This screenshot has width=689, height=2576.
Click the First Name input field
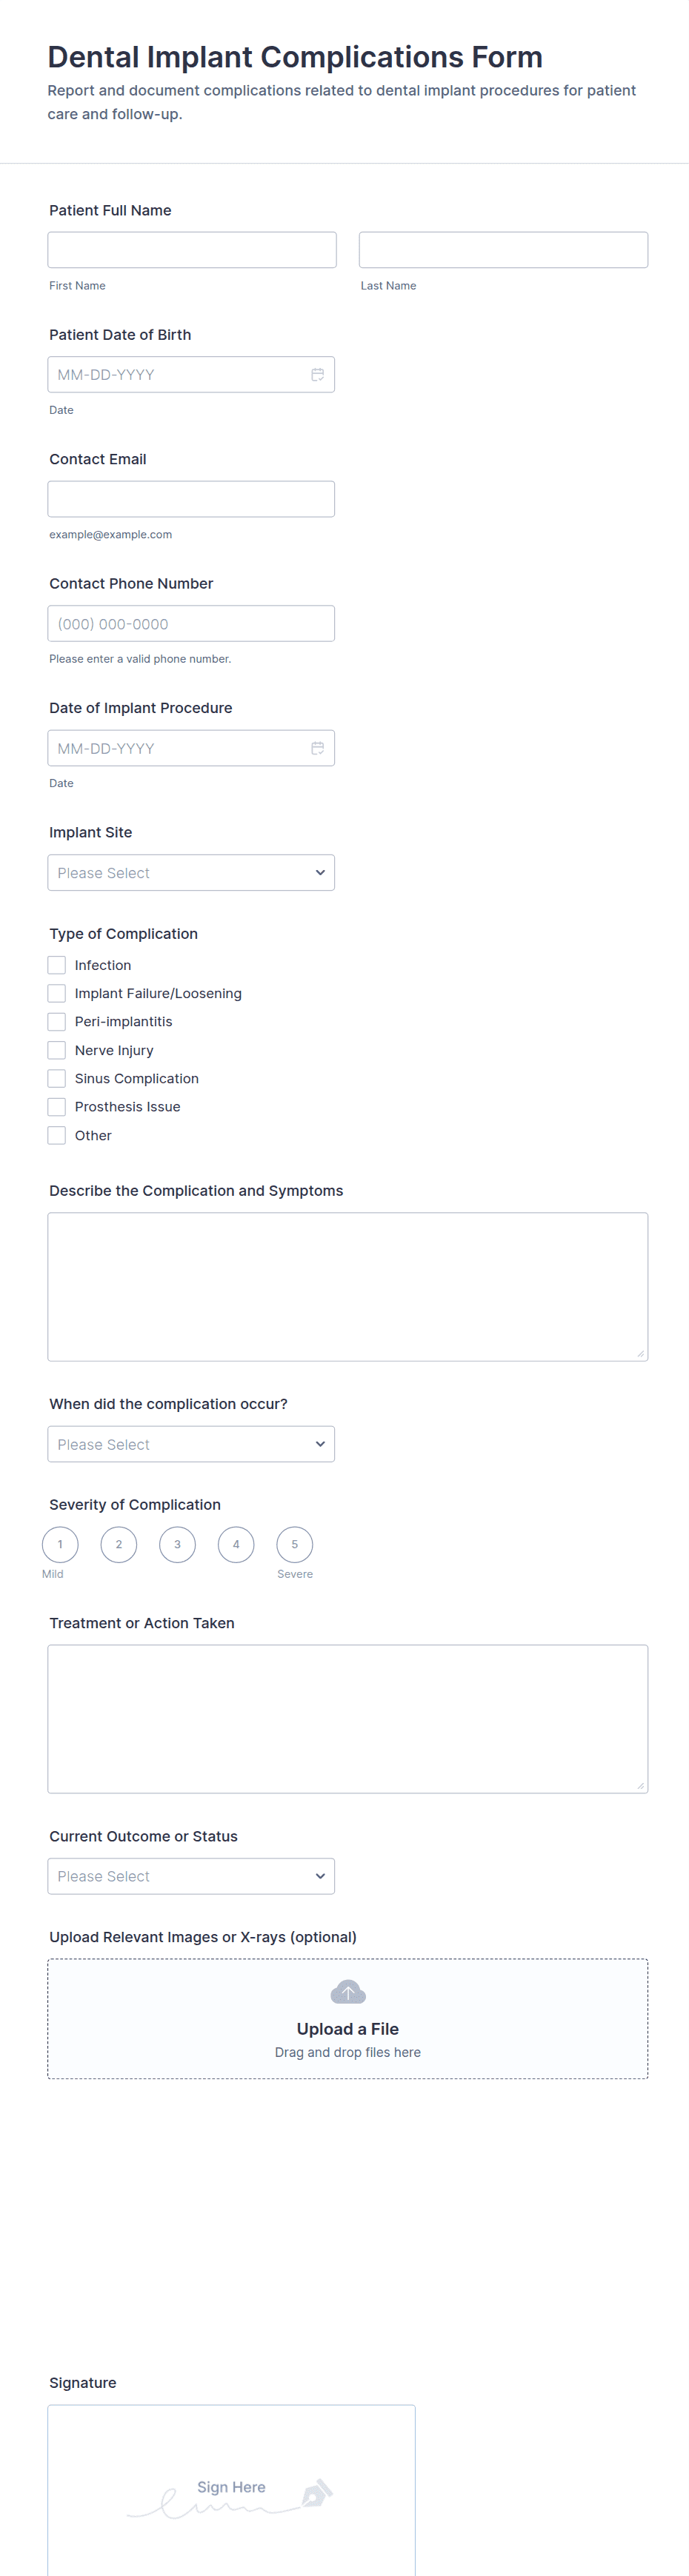[192, 250]
